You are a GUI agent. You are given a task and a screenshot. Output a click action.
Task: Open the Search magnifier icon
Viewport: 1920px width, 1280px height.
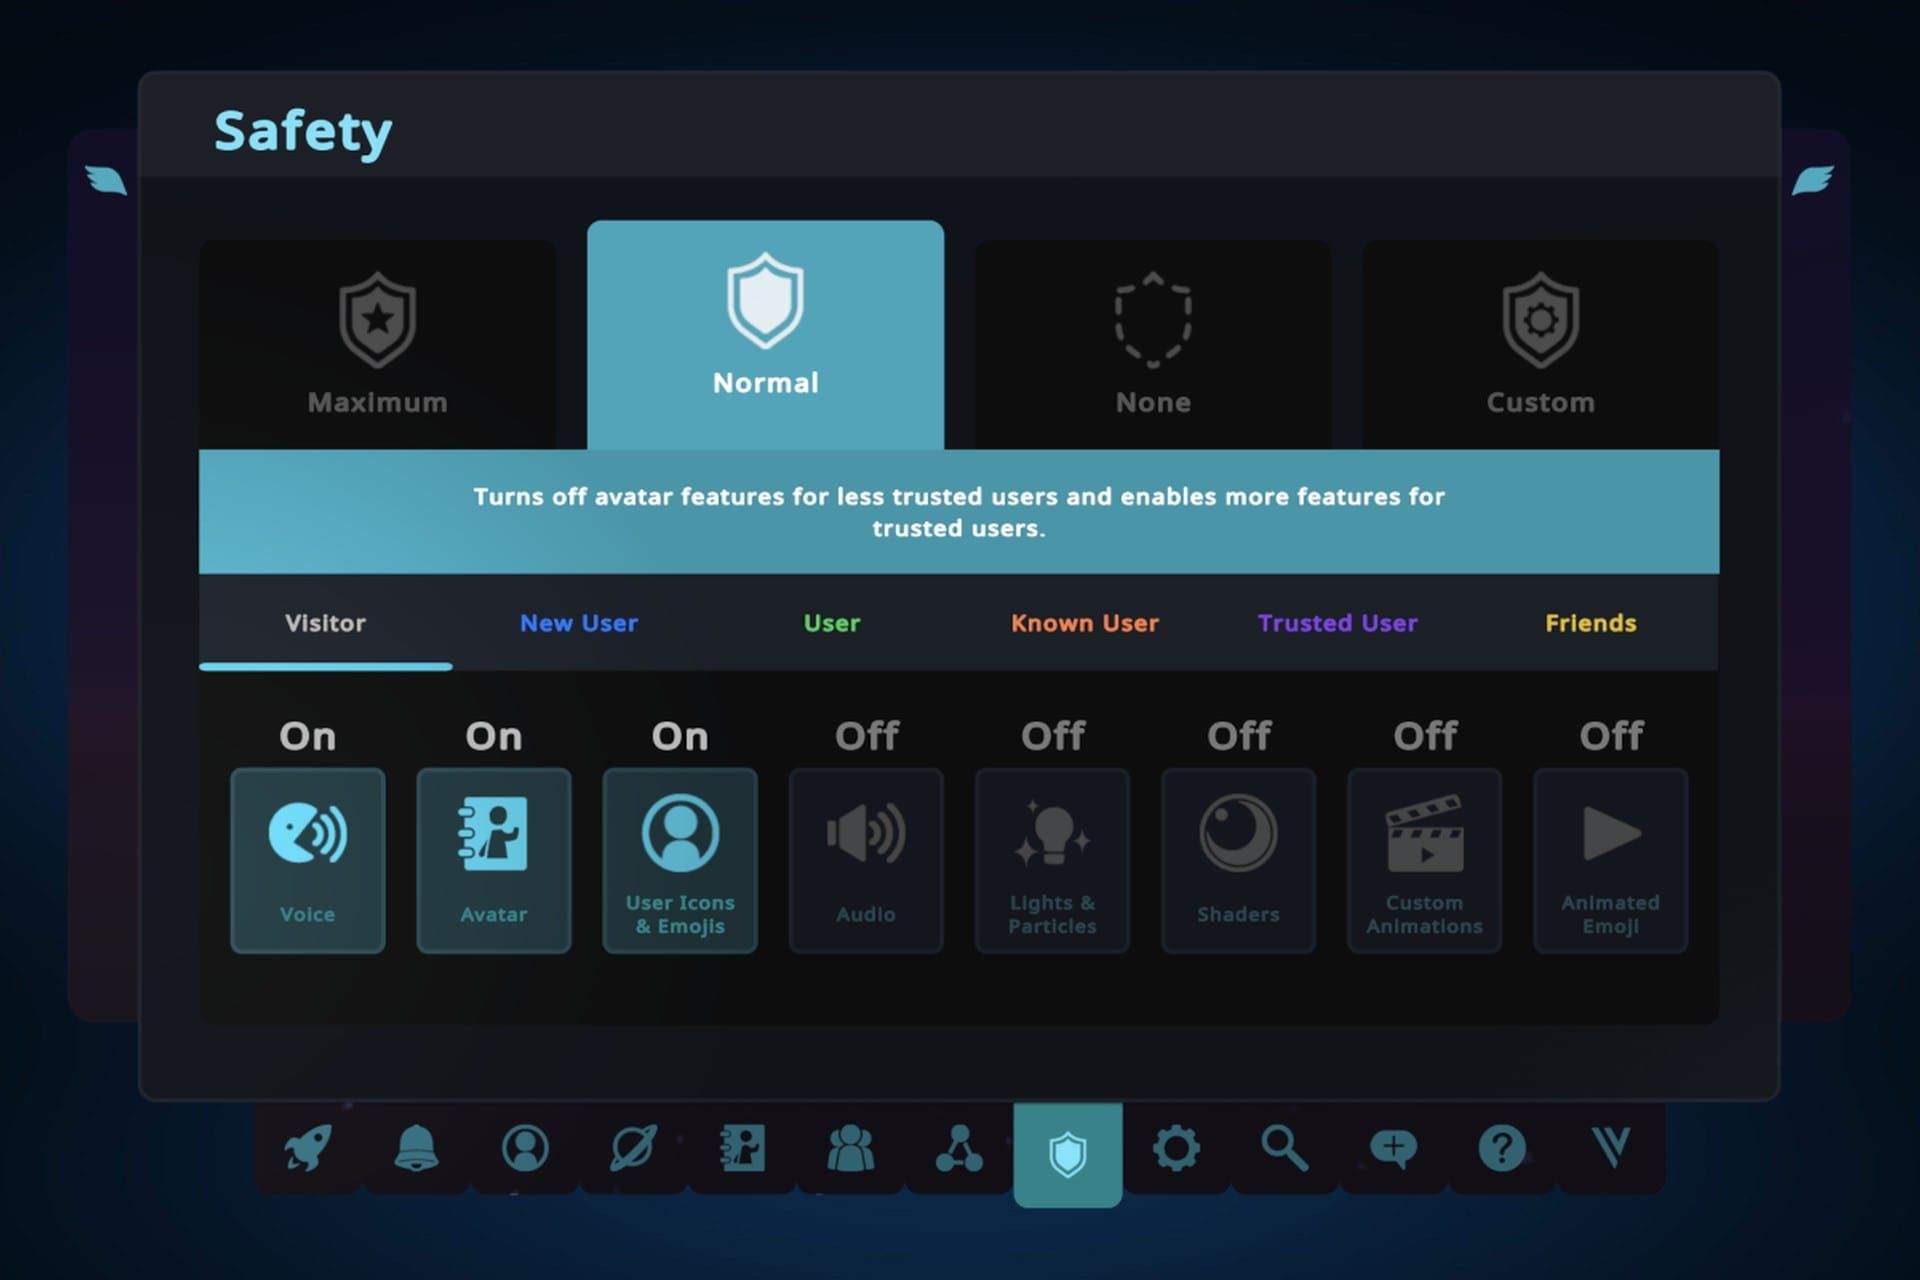[1284, 1148]
